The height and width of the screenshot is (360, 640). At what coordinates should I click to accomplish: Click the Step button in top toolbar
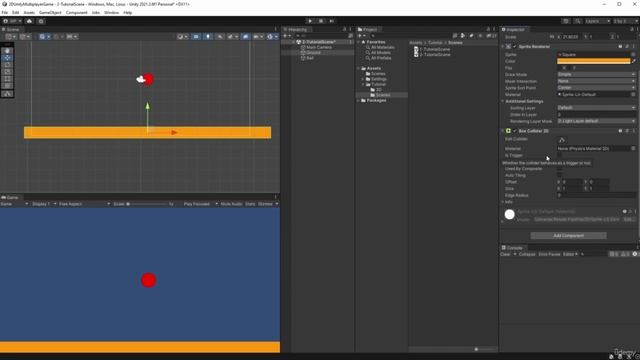point(331,21)
